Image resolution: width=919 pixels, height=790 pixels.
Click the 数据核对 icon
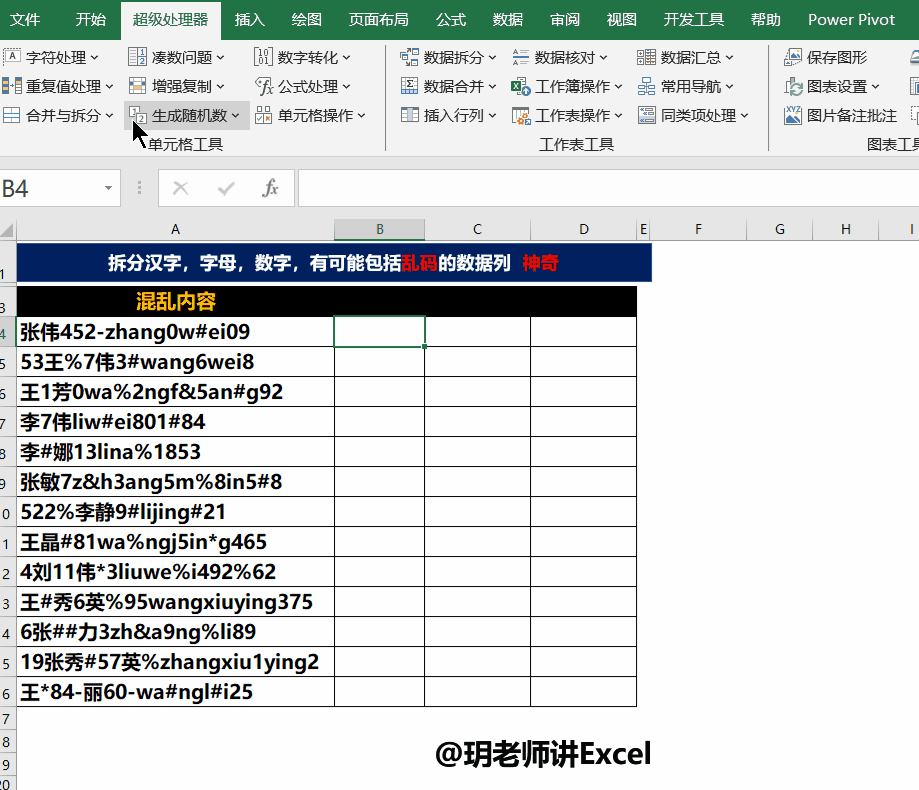520,57
